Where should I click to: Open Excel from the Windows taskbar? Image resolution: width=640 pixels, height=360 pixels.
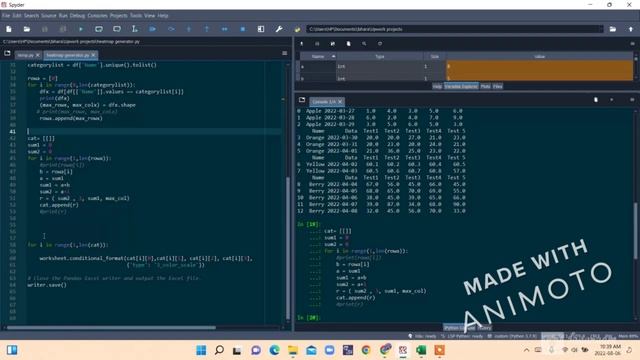(421, 350)
